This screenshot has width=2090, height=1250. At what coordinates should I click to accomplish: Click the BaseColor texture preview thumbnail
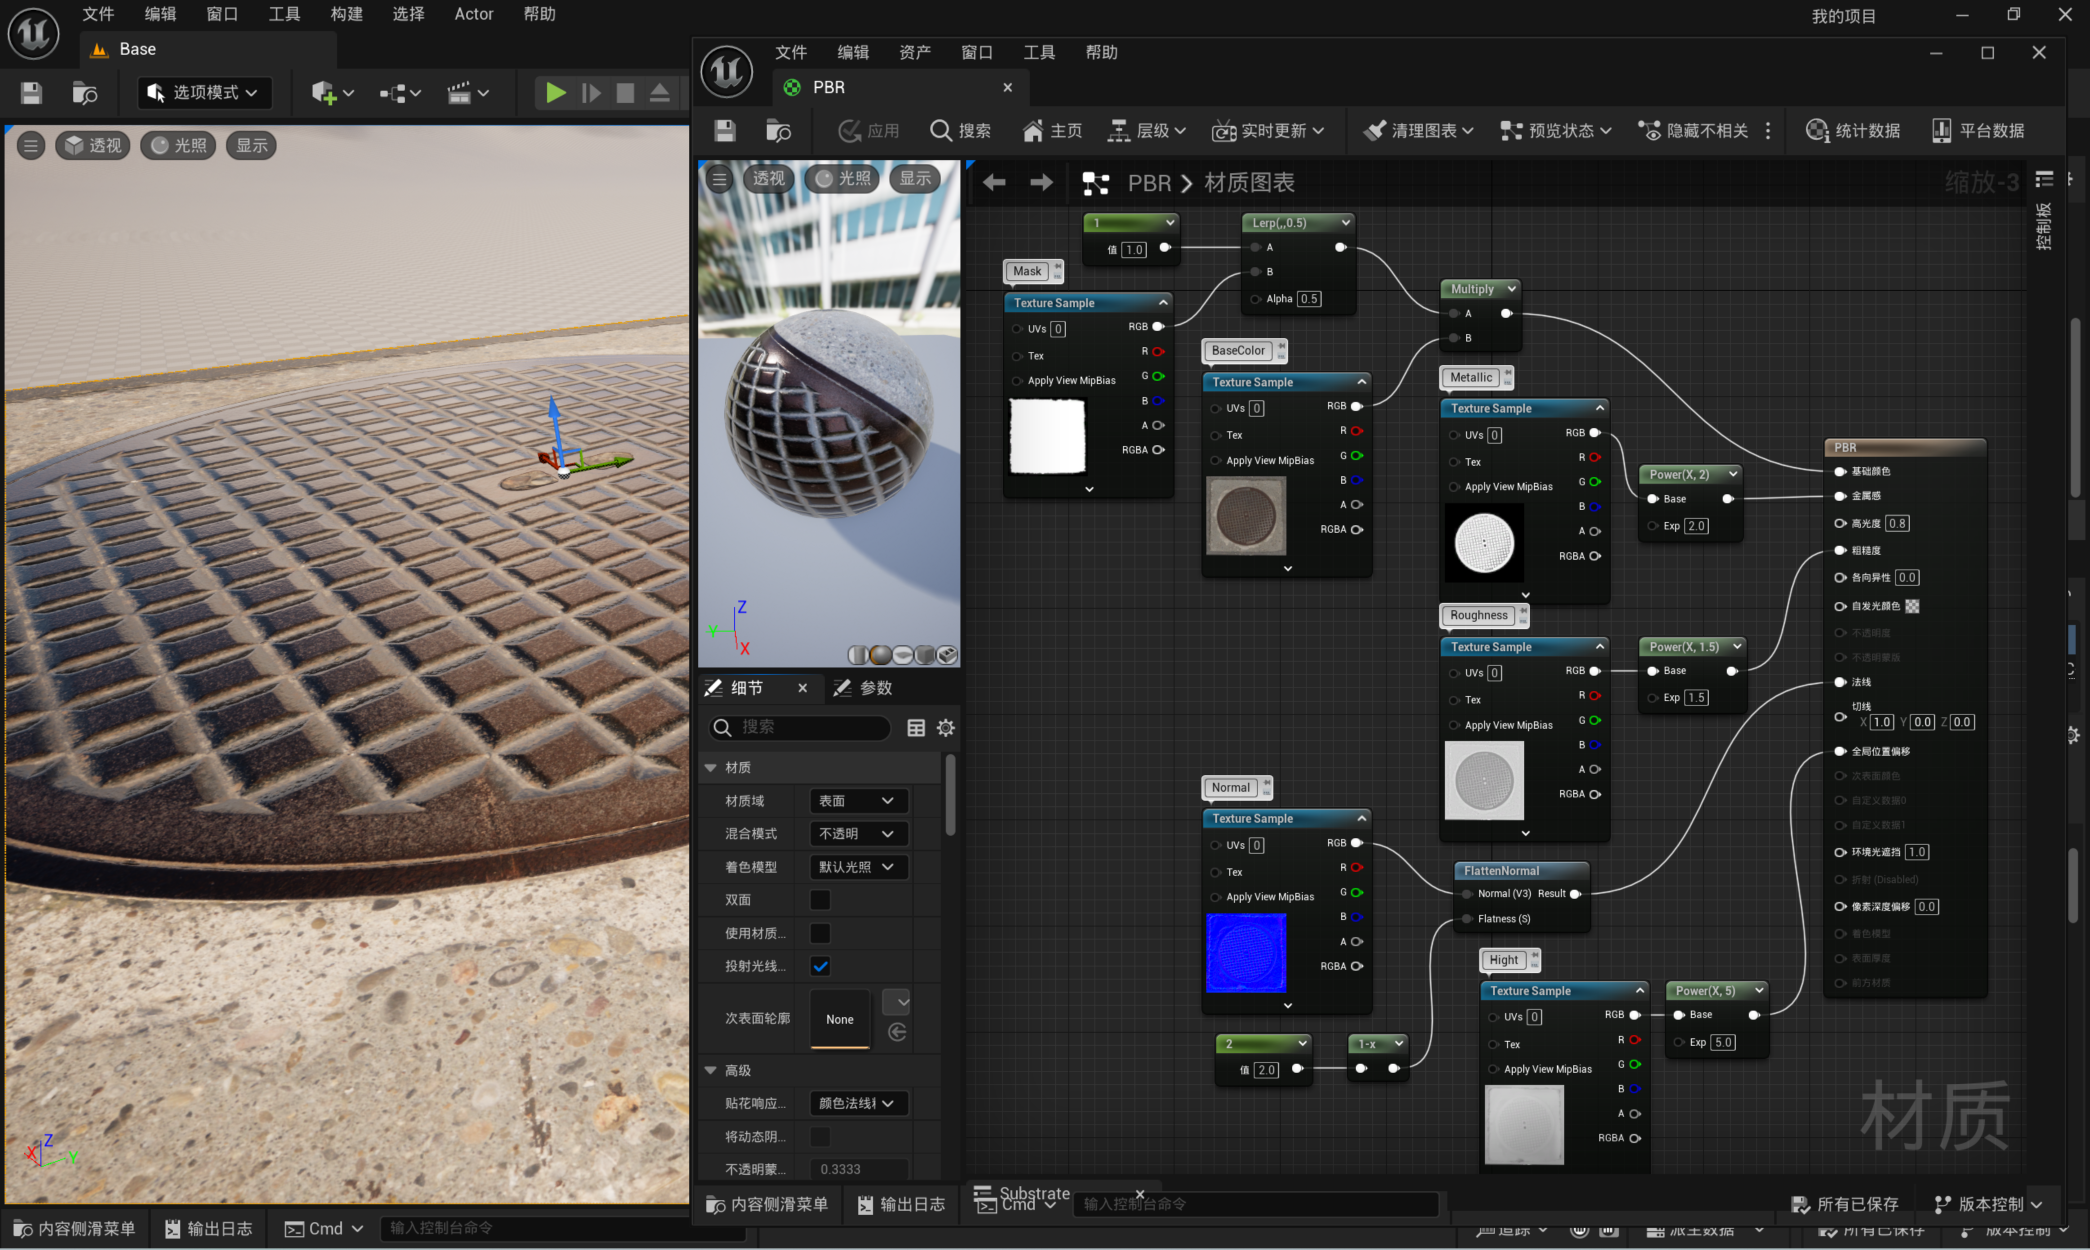1245,516
